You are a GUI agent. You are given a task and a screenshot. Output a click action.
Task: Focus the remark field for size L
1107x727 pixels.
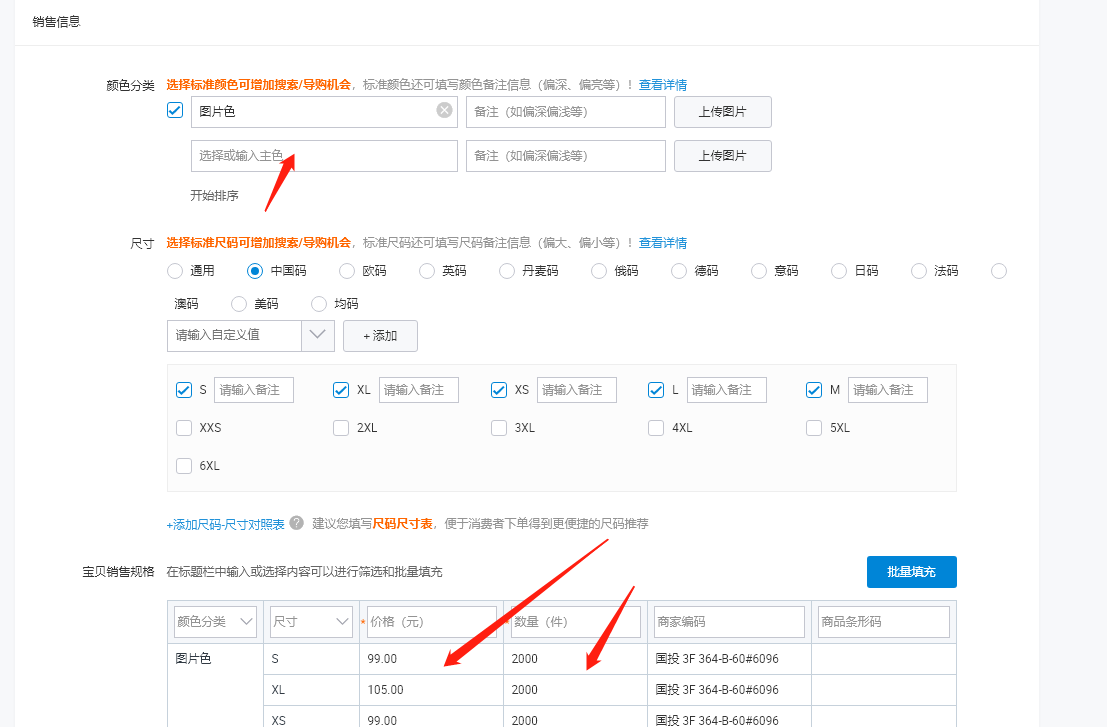point(726,390)
